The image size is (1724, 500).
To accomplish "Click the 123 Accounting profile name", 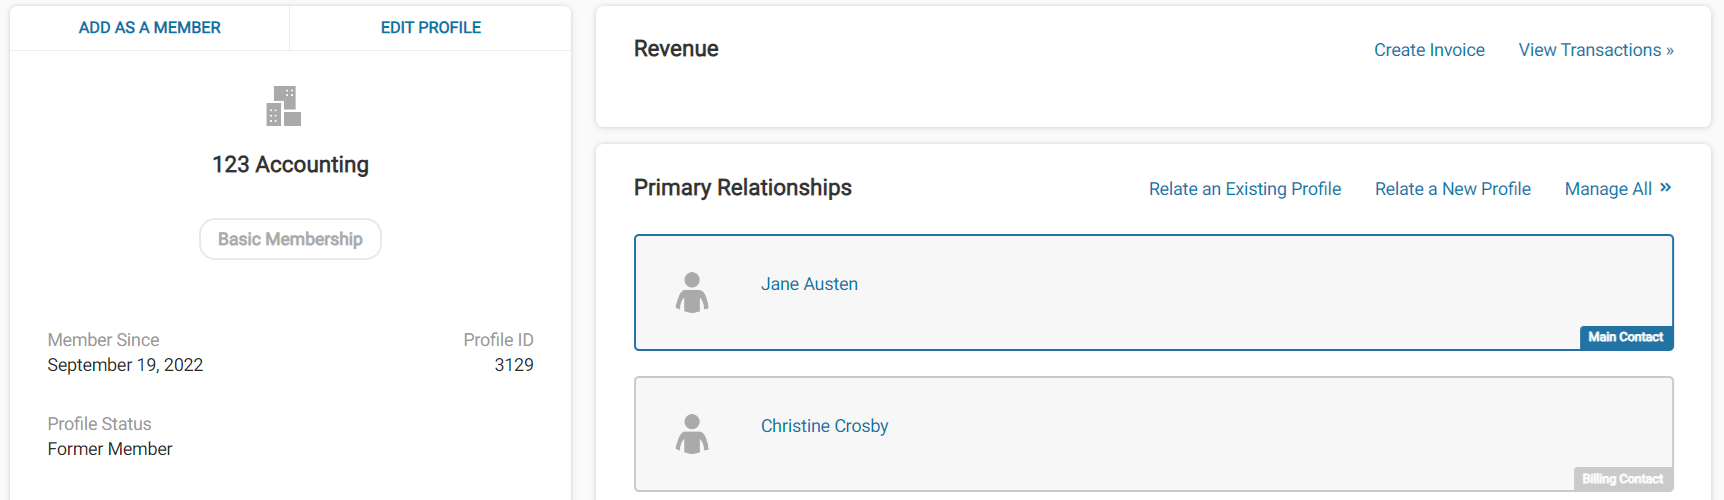I will (290, 164).
